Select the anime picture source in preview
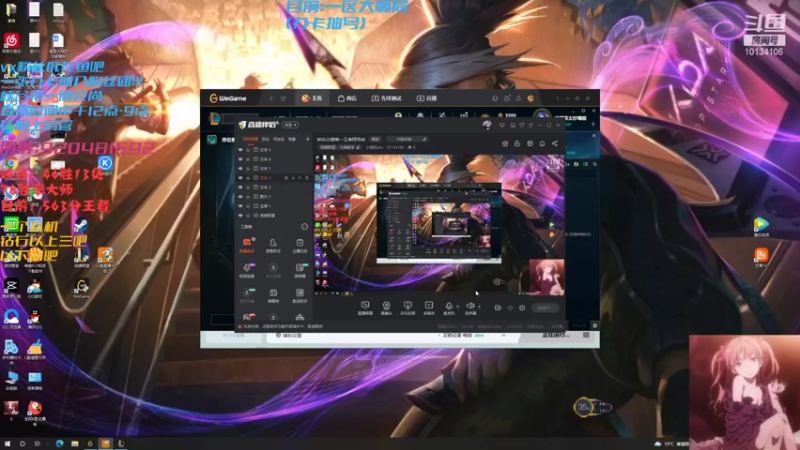Screen dimensions: 800x450 (547, 277)
